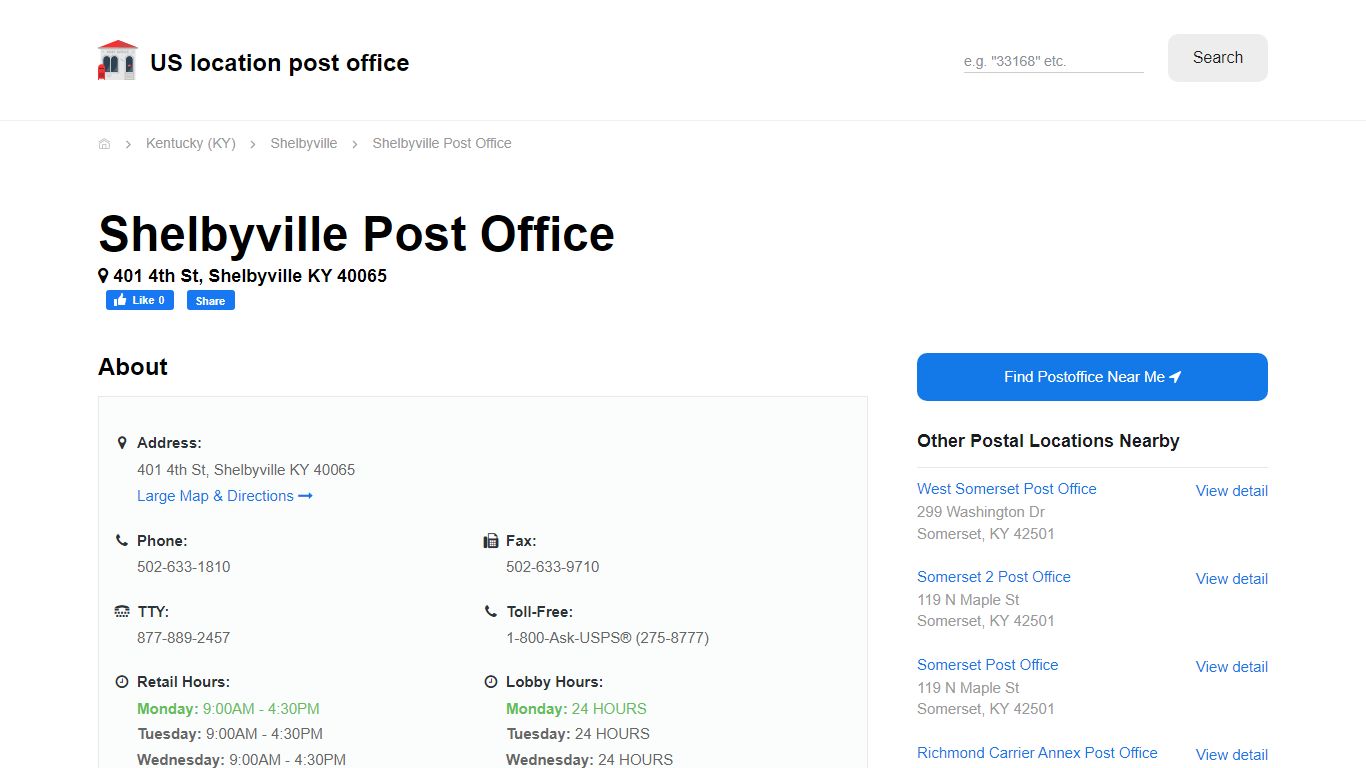View detail for Richmond Carrier Annex
The image size is (1366, 768).
(1231, 755)
